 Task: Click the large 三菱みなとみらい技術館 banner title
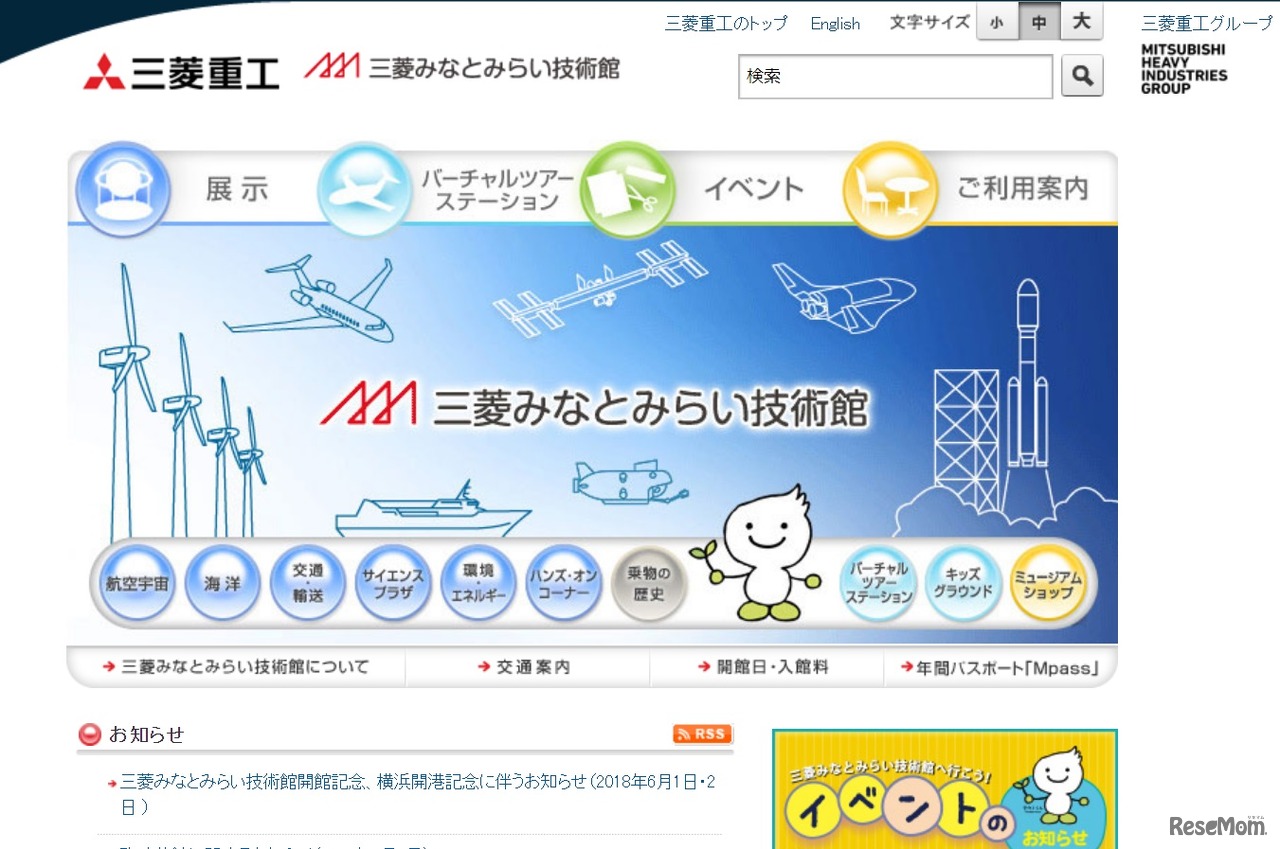(594, 406)
